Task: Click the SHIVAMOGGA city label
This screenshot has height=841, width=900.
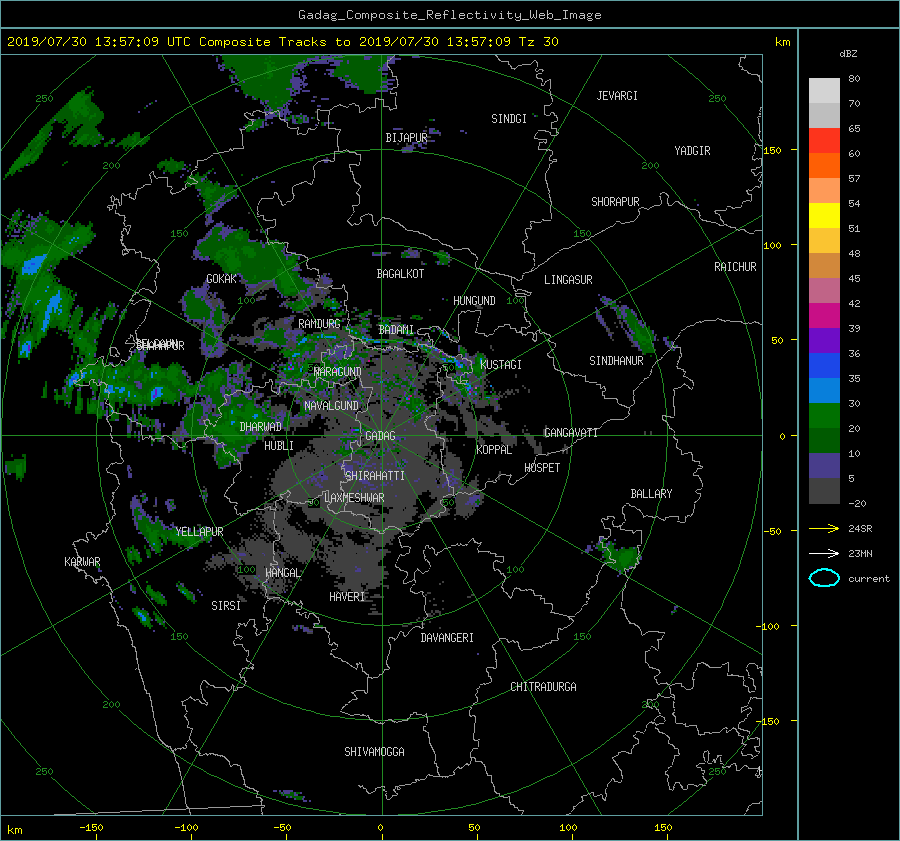Action: pyautogui.click(x=374, y=751)
